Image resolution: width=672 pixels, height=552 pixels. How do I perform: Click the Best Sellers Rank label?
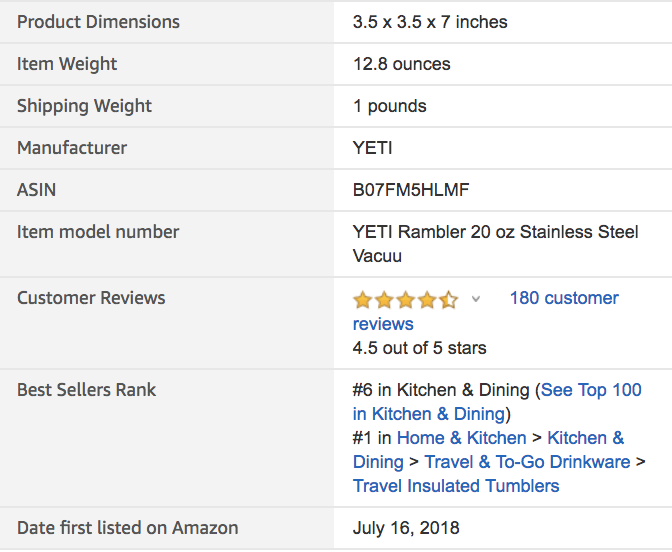tap(86, 390)
